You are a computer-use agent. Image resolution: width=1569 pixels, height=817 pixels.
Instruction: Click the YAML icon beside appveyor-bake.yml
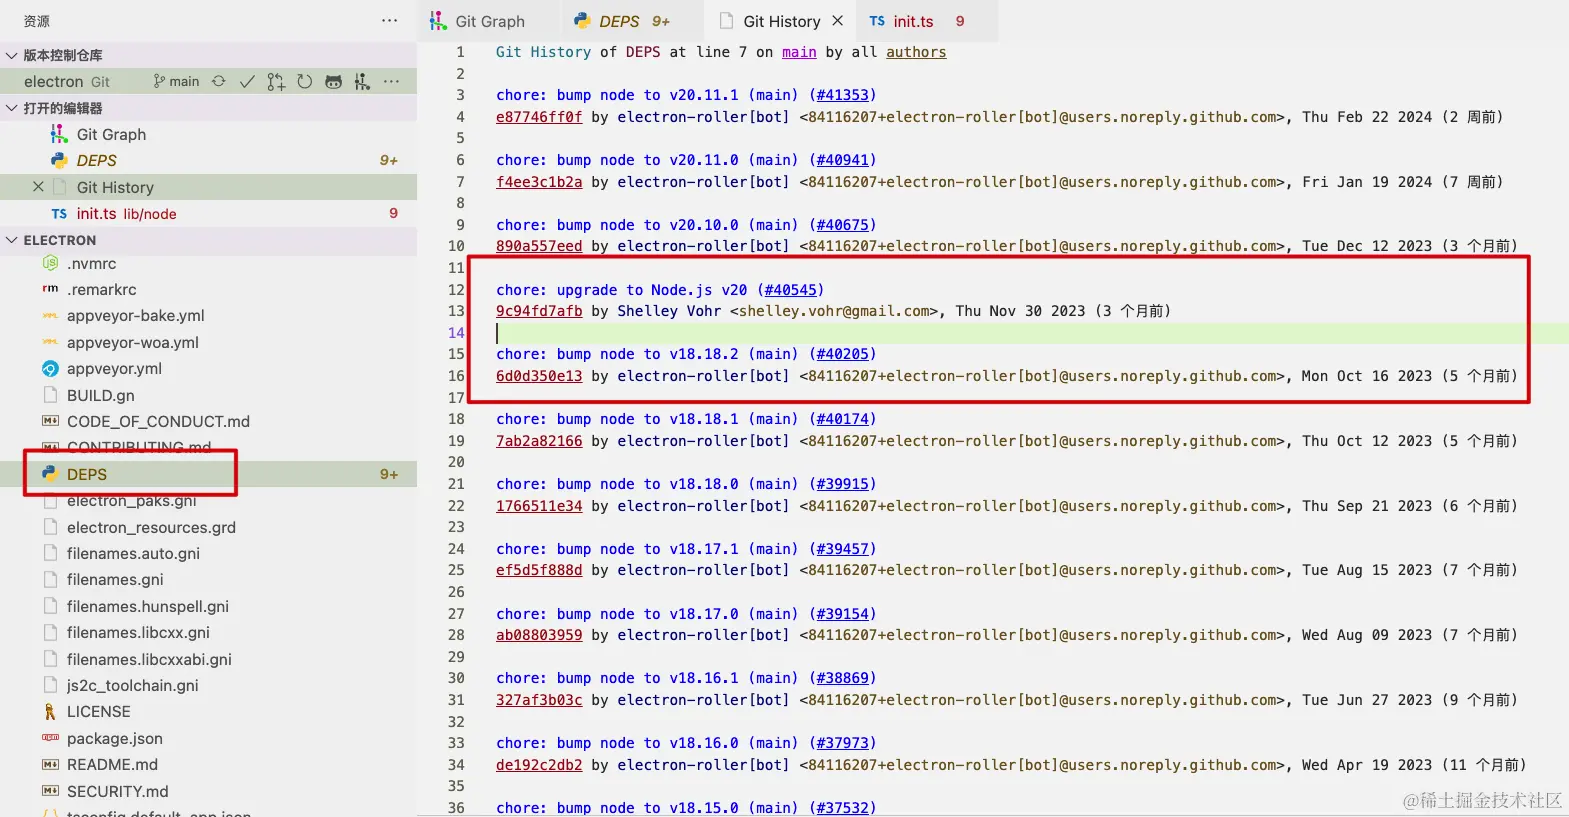point(50,316)
